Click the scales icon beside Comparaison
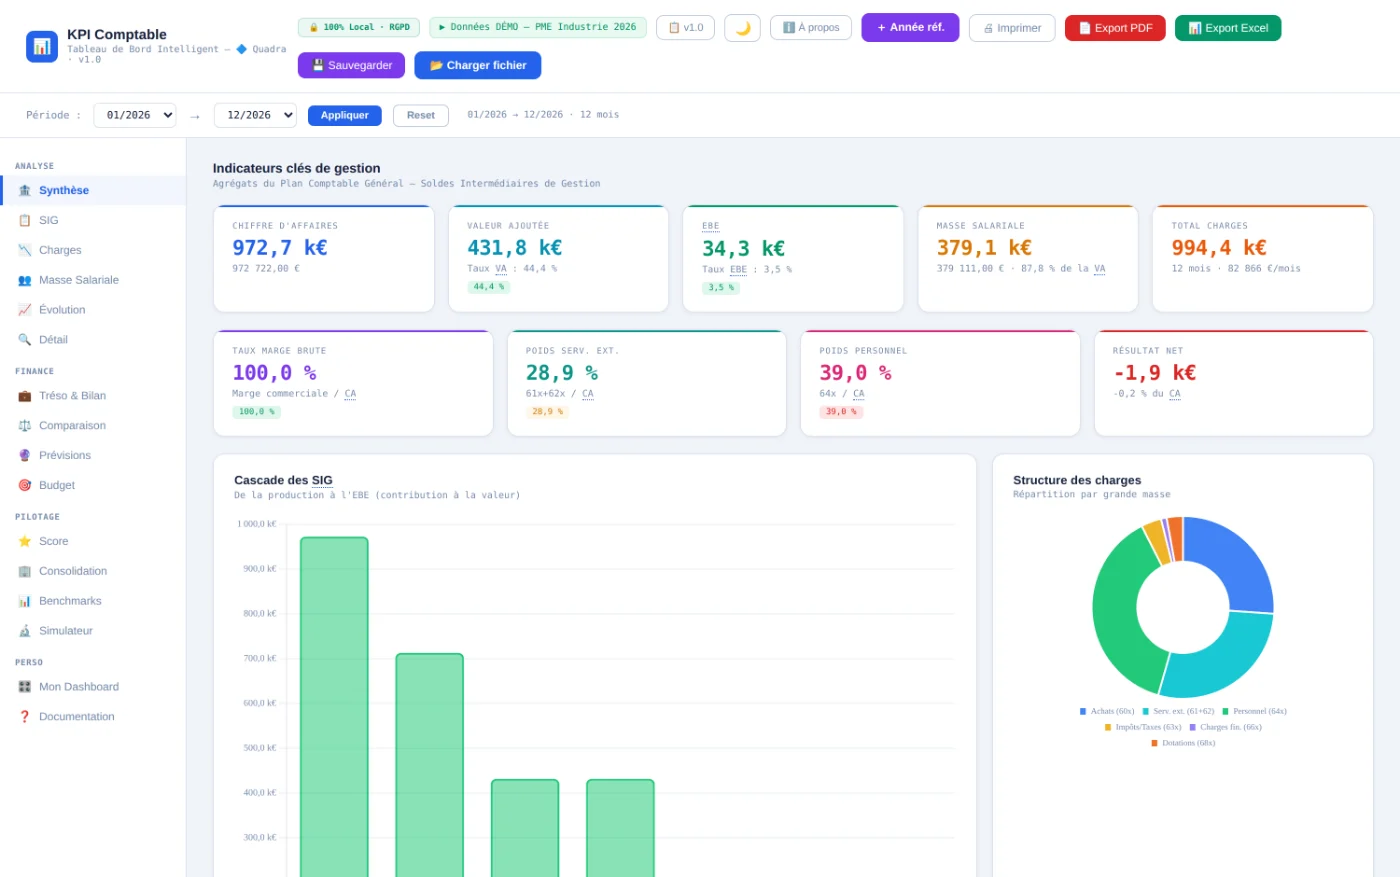Image resolution: width=1400 pixels, height=877 pixels. [25, 426]
